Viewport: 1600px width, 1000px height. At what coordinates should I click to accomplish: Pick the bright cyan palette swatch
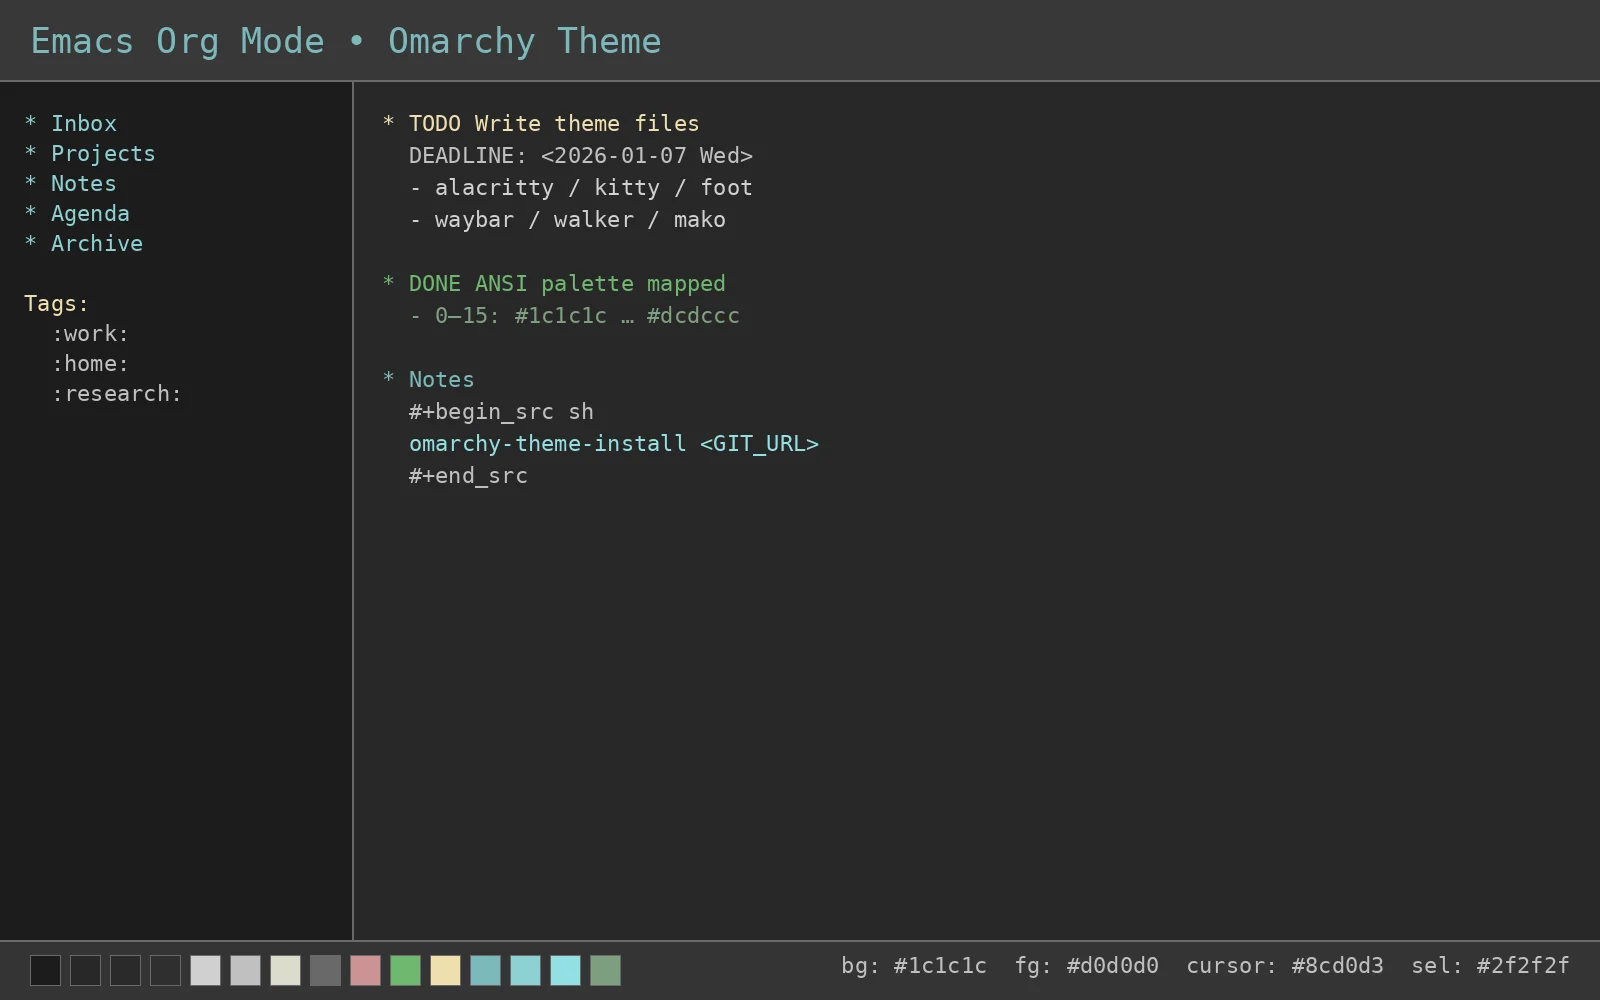pyautogui.click(x=565, y=970)
